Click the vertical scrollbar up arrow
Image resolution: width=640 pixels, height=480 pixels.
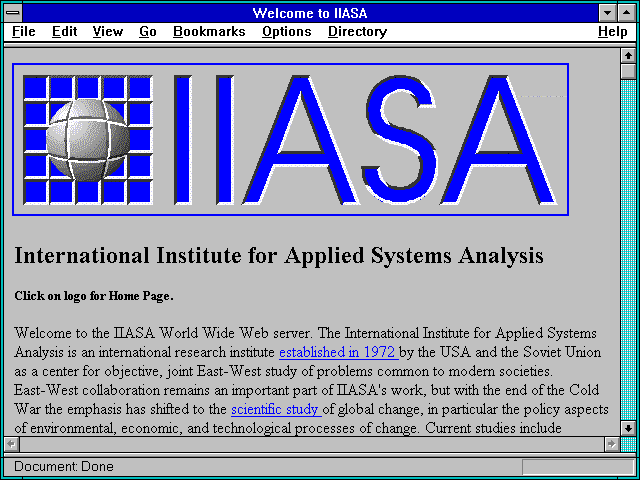(628, 56)
